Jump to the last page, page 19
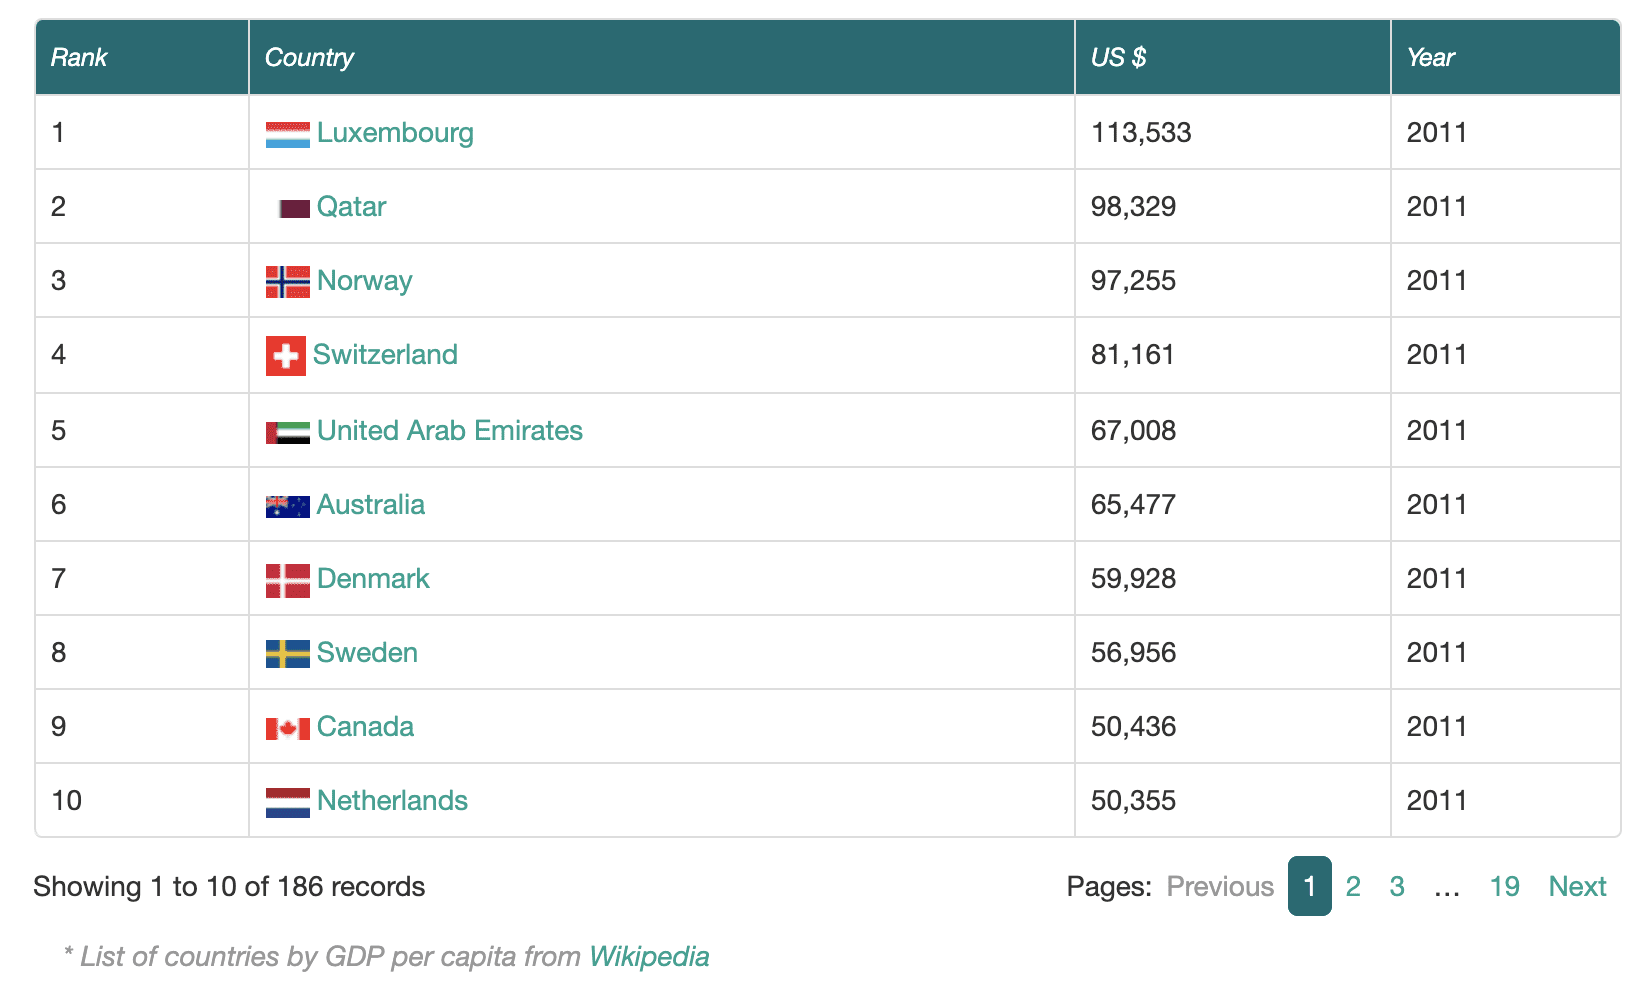The height and width of the screenshot is (992, 1652). point(1505,886)
